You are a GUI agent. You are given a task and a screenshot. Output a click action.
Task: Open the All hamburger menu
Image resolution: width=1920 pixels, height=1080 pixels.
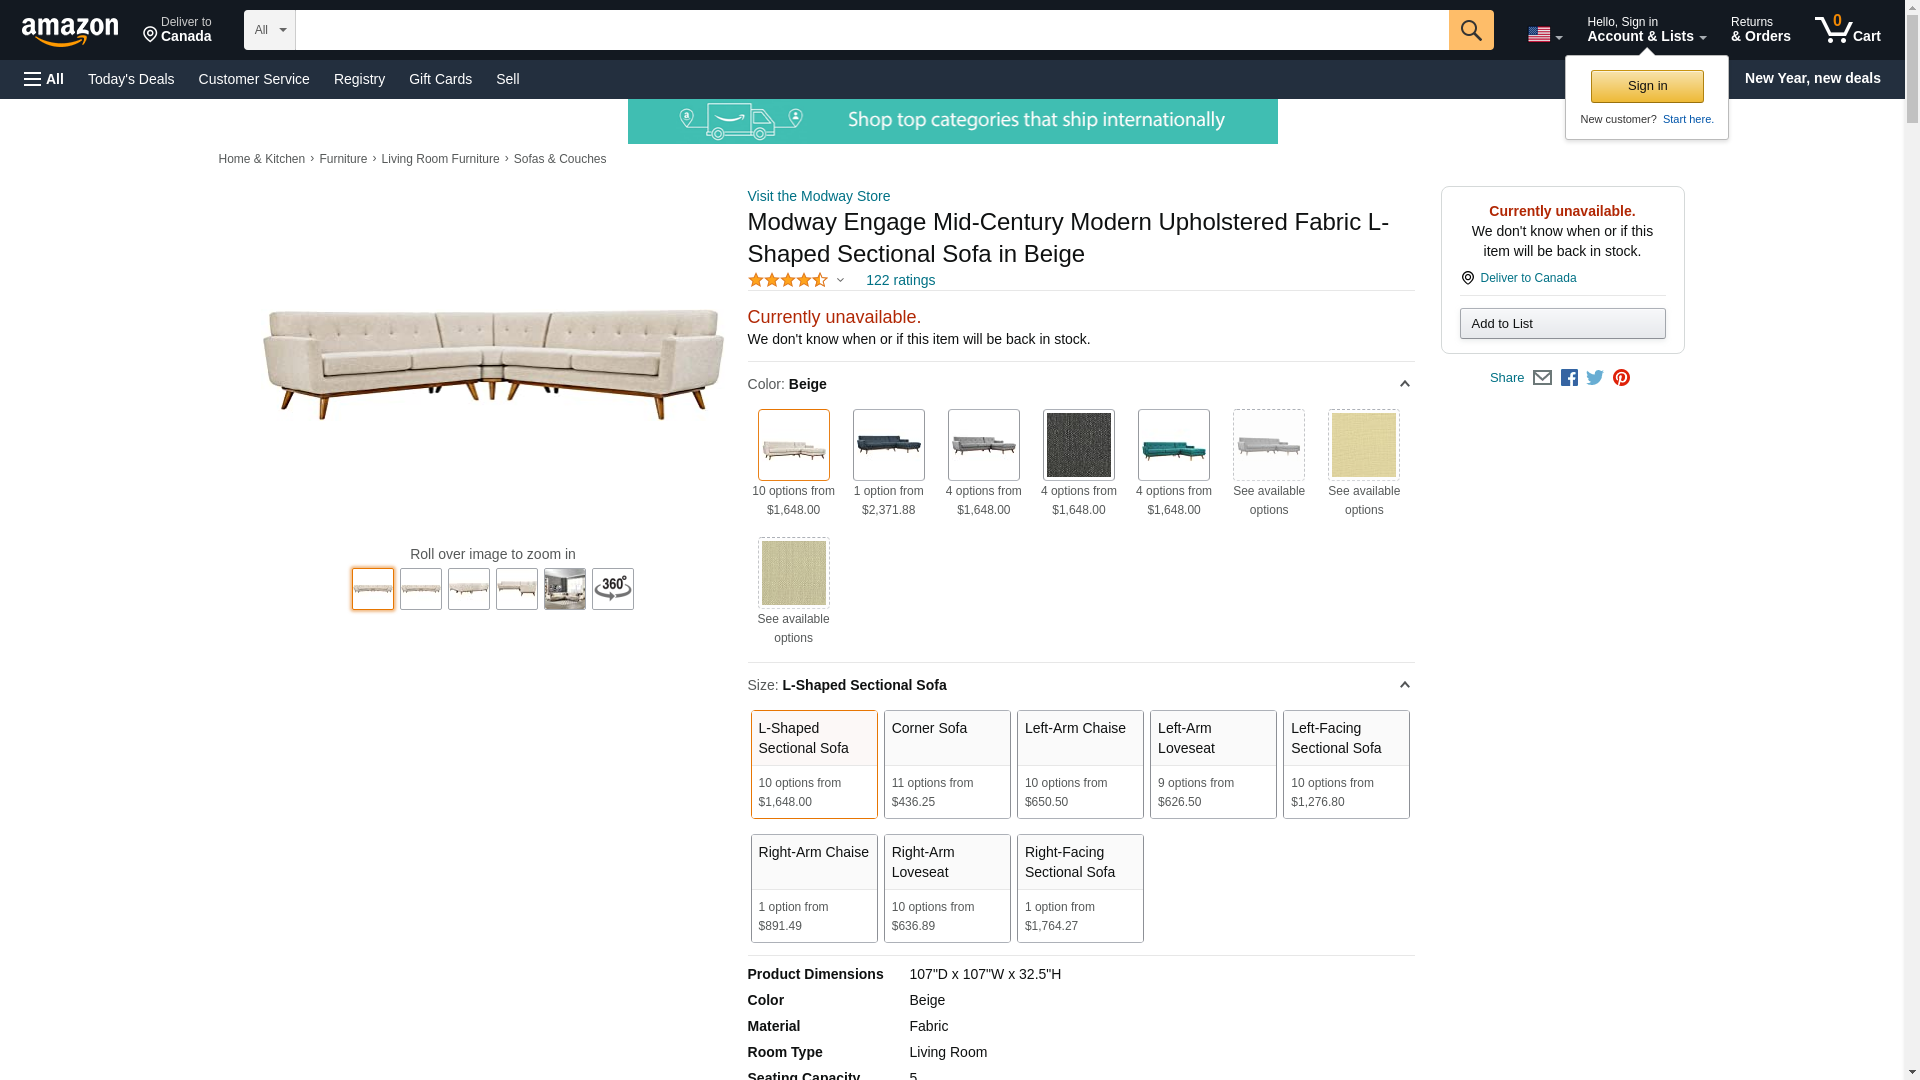coord(44,79)
